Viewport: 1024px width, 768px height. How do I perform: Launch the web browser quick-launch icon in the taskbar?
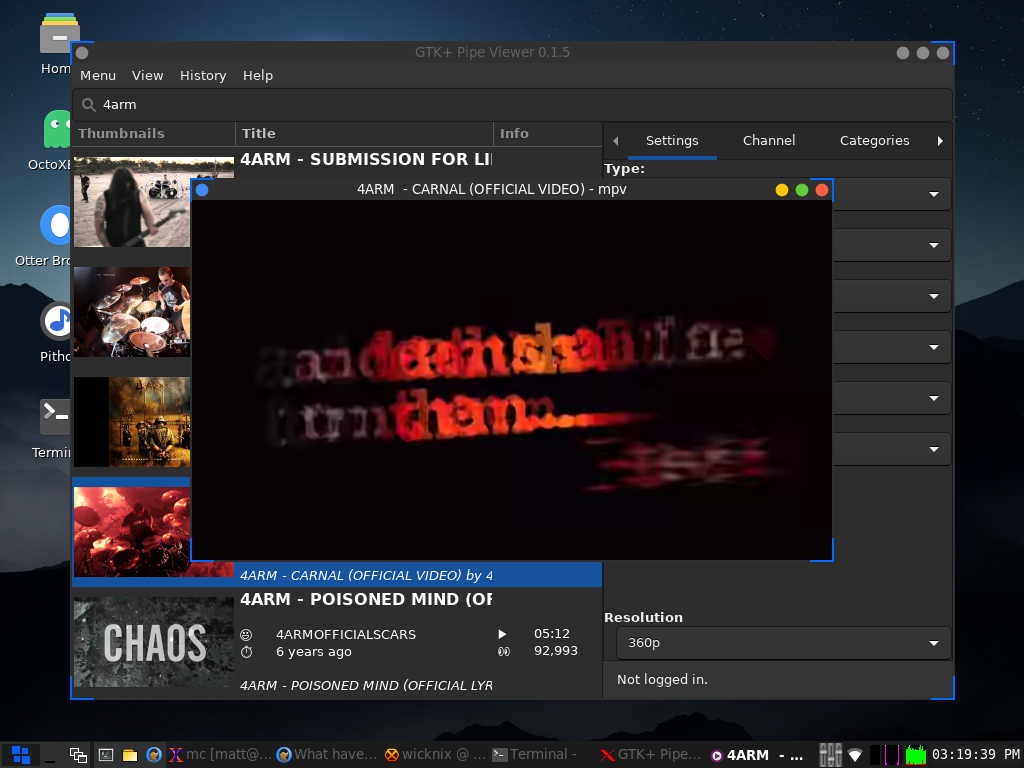pos(153,755)
